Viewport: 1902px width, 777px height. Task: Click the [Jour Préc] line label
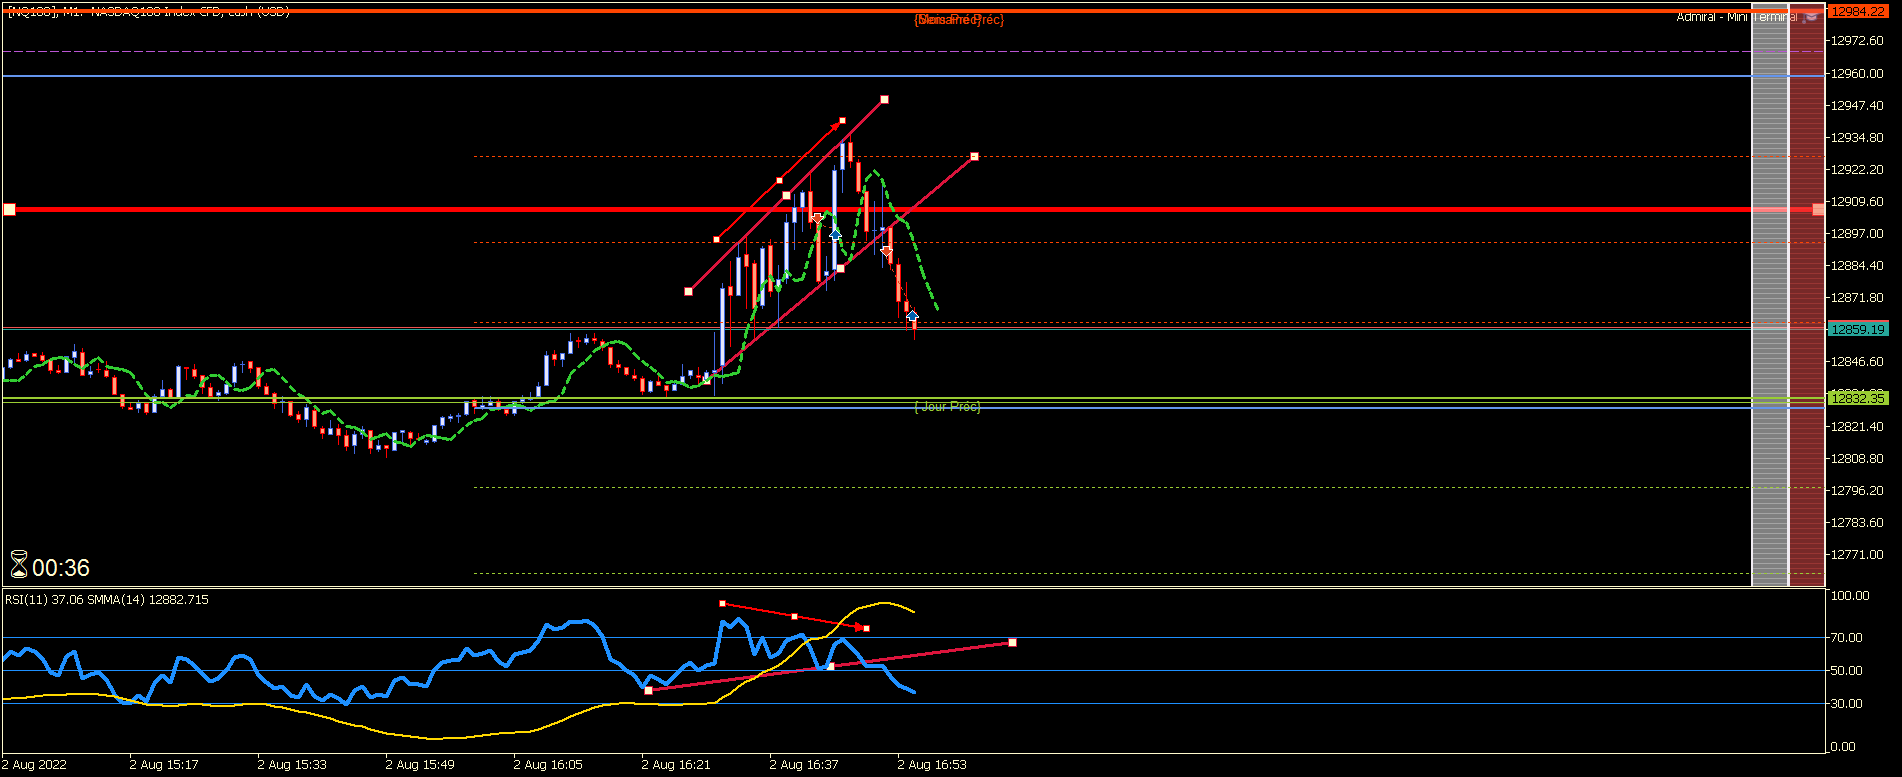pyautogui.click(x=947, y=407)
